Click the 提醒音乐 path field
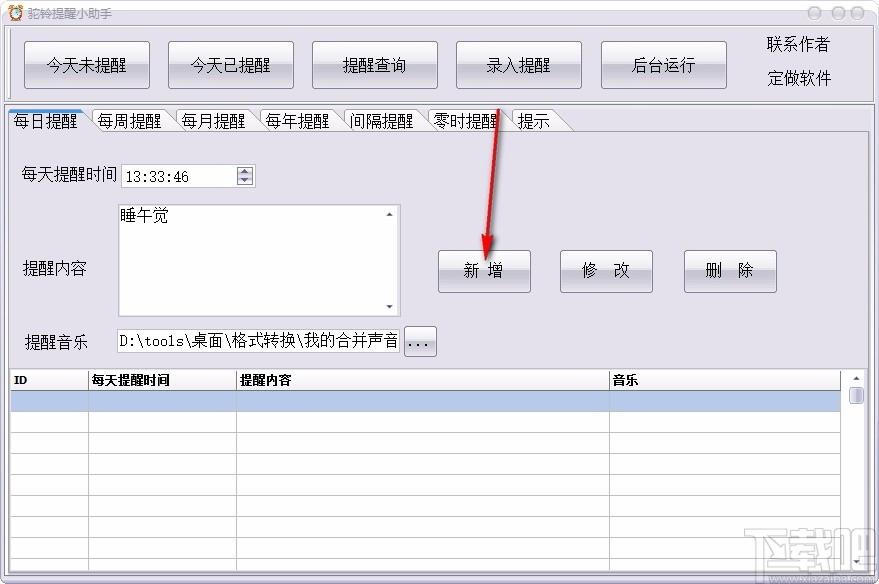The height and width of the screenshot is (584, 879). point(258,341)
